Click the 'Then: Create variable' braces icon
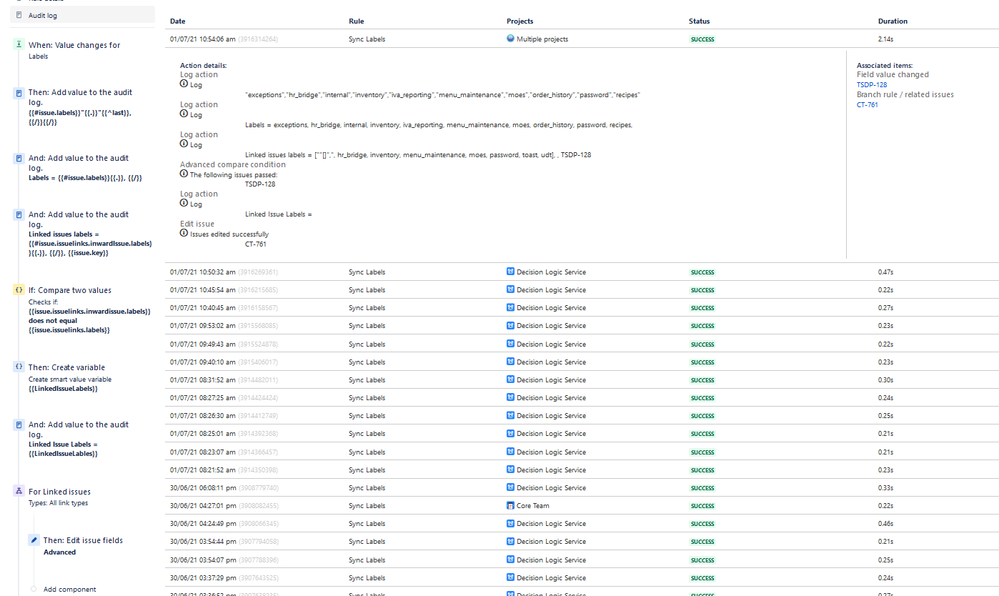999x596 pixels. (x=18, y=367)
